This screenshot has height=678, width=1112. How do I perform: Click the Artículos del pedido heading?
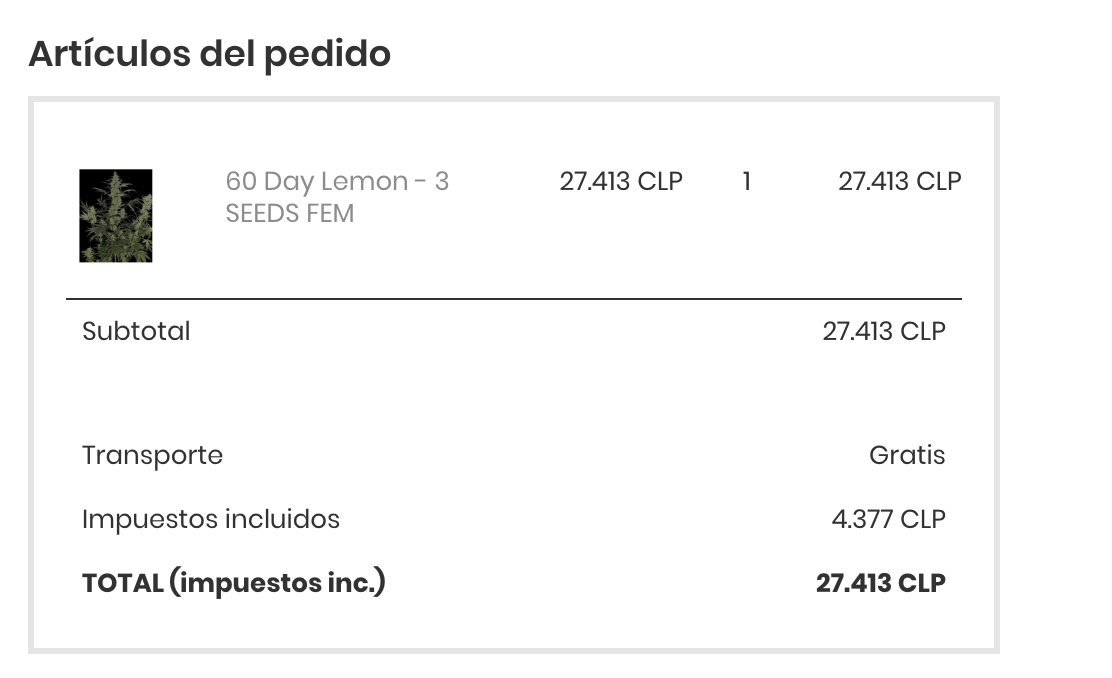pos(209,54)
